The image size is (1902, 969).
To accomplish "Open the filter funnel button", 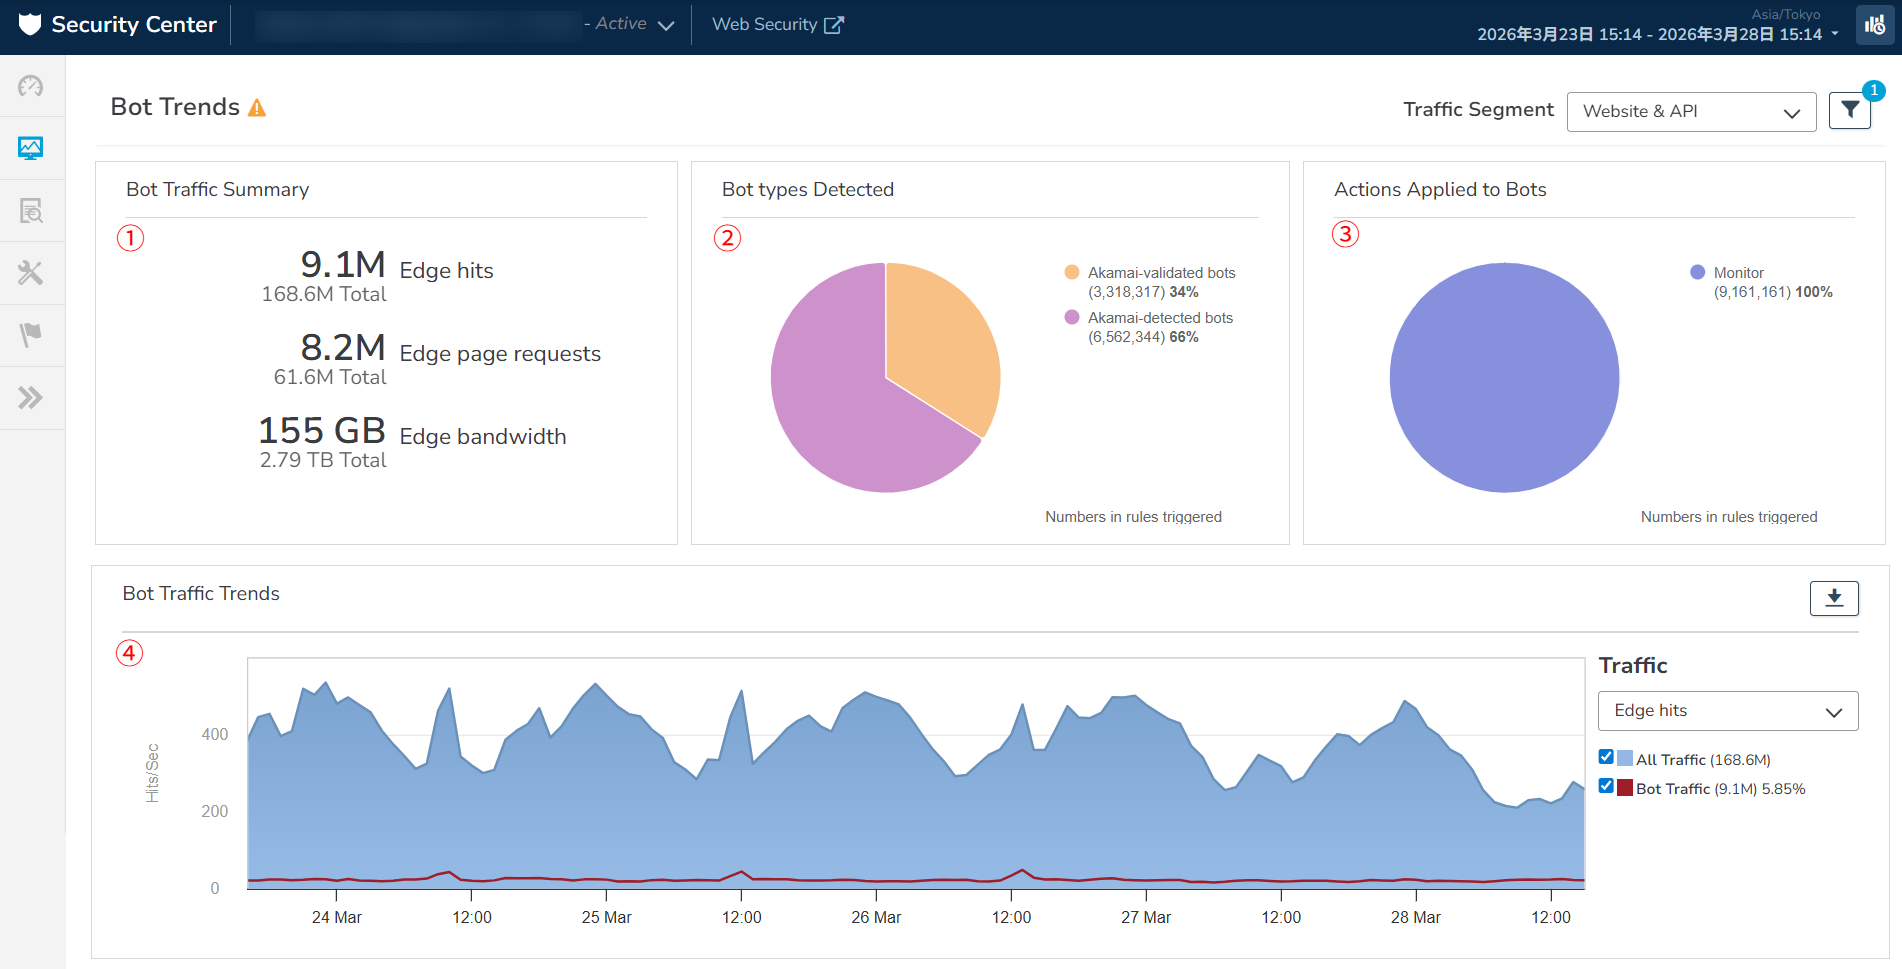I will pyautogui.click(x=1849, y=111).
